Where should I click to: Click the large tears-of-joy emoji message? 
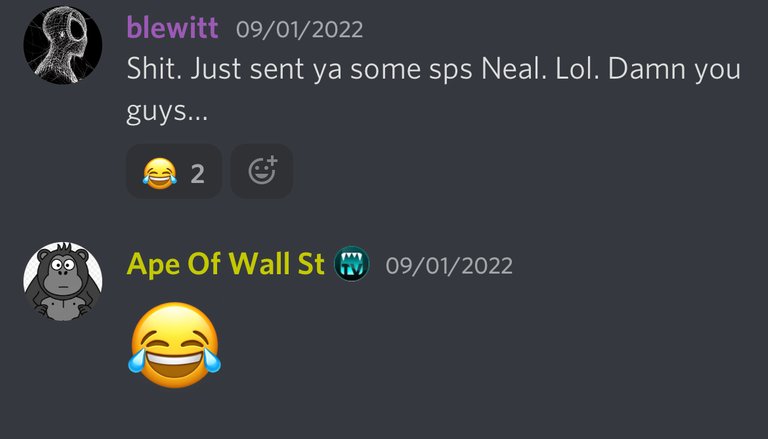coord(174,345)
